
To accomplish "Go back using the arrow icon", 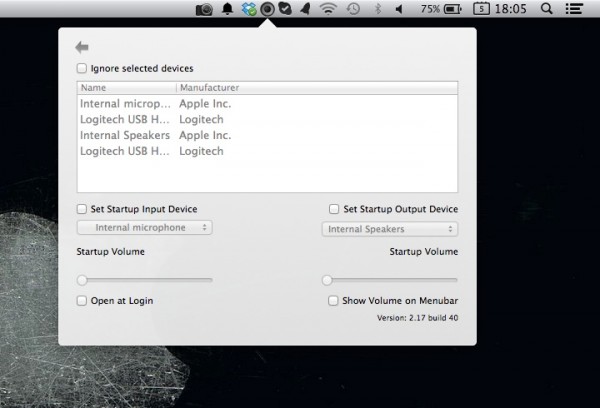I will point(82,47).
